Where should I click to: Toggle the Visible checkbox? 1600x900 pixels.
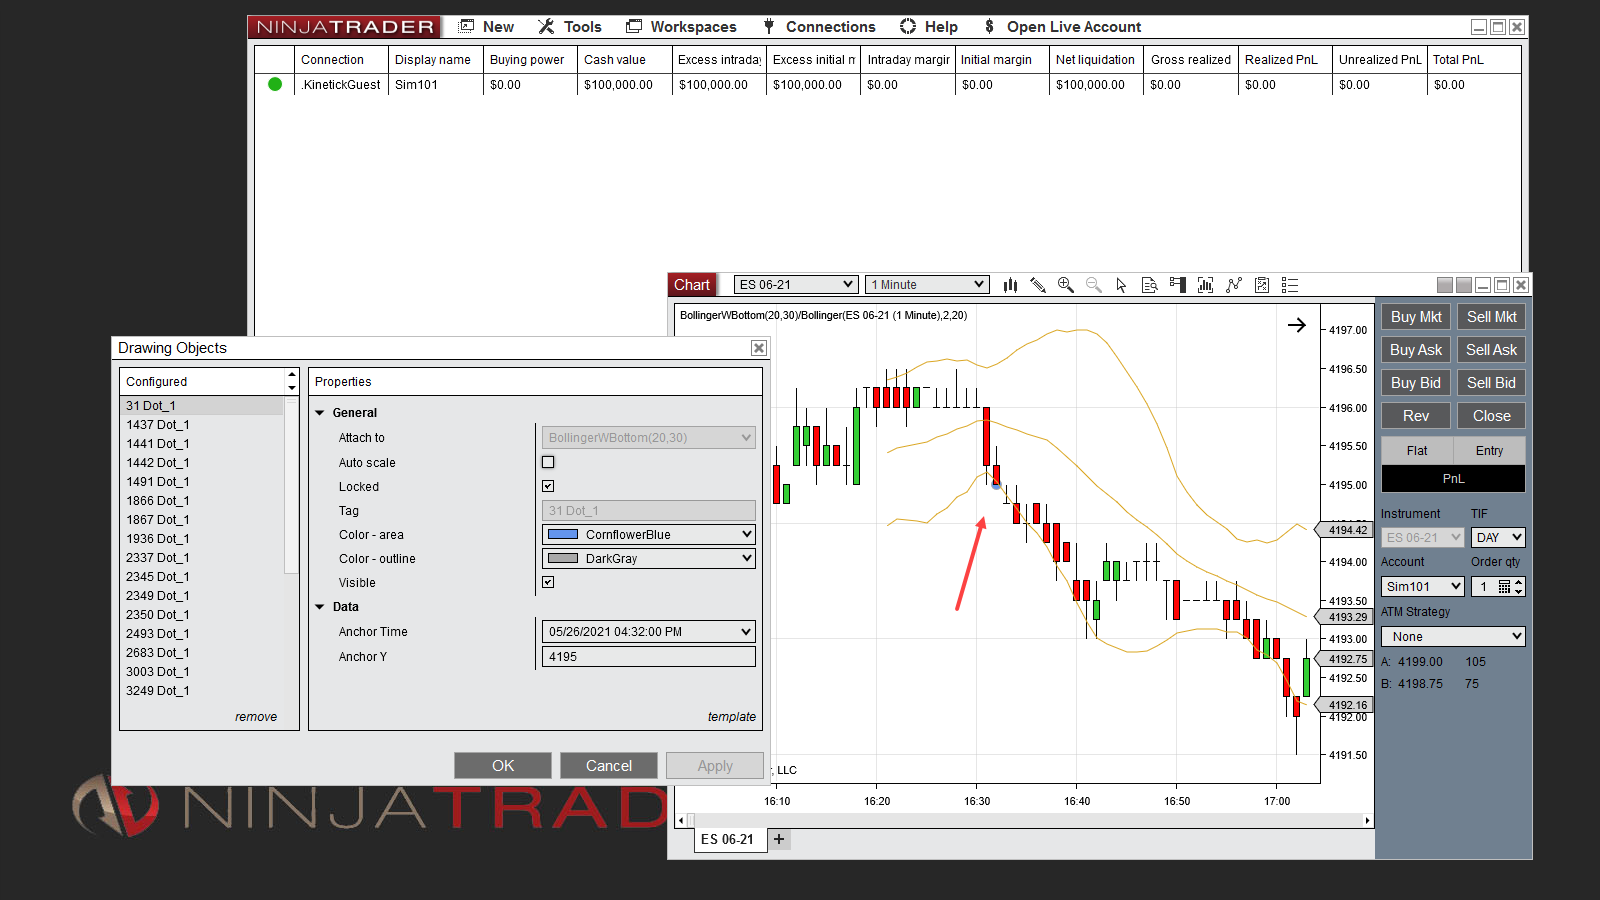[x=548, y=582]
